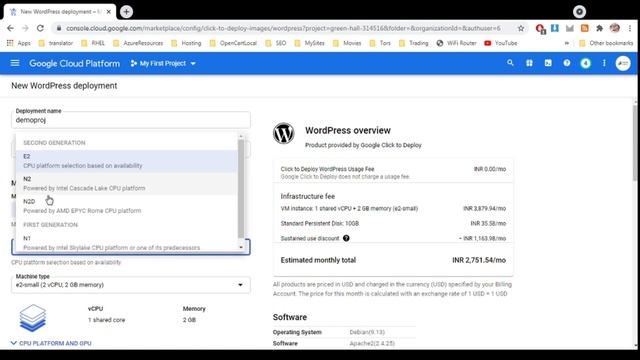Click 'Standard Persistent Disk: 10GB' row
The image size is (640, 360).
393,223
